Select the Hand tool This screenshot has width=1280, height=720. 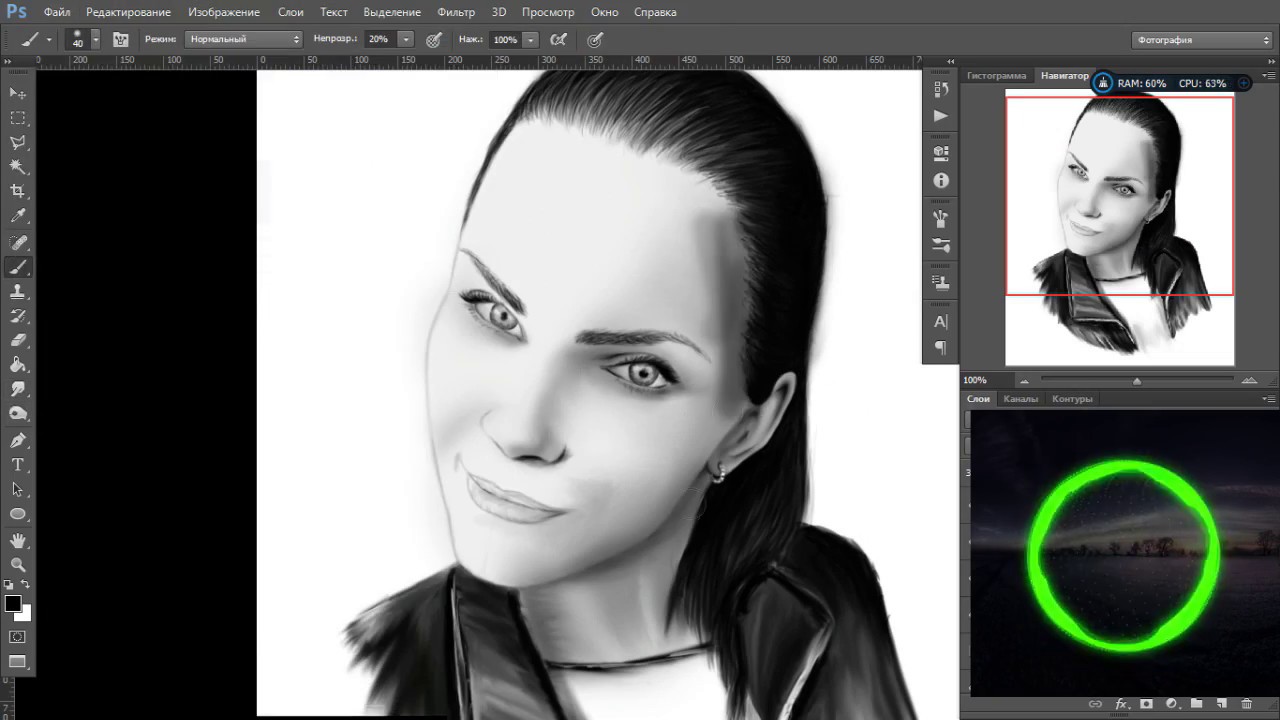point(18,541)
